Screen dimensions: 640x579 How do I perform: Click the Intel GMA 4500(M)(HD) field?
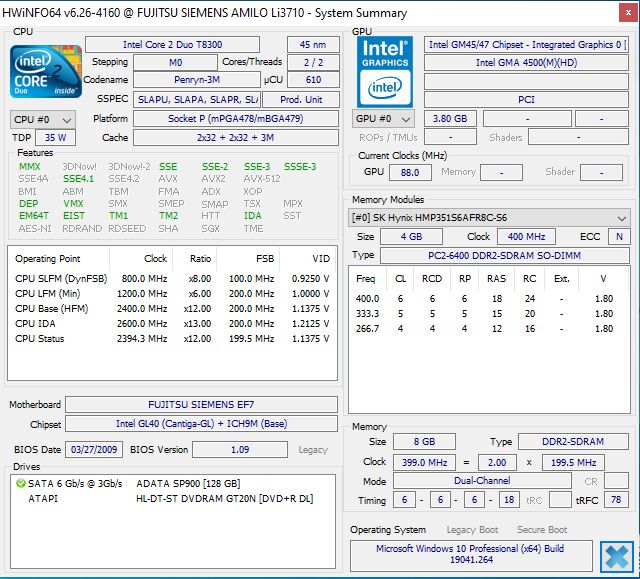(526, 62)
